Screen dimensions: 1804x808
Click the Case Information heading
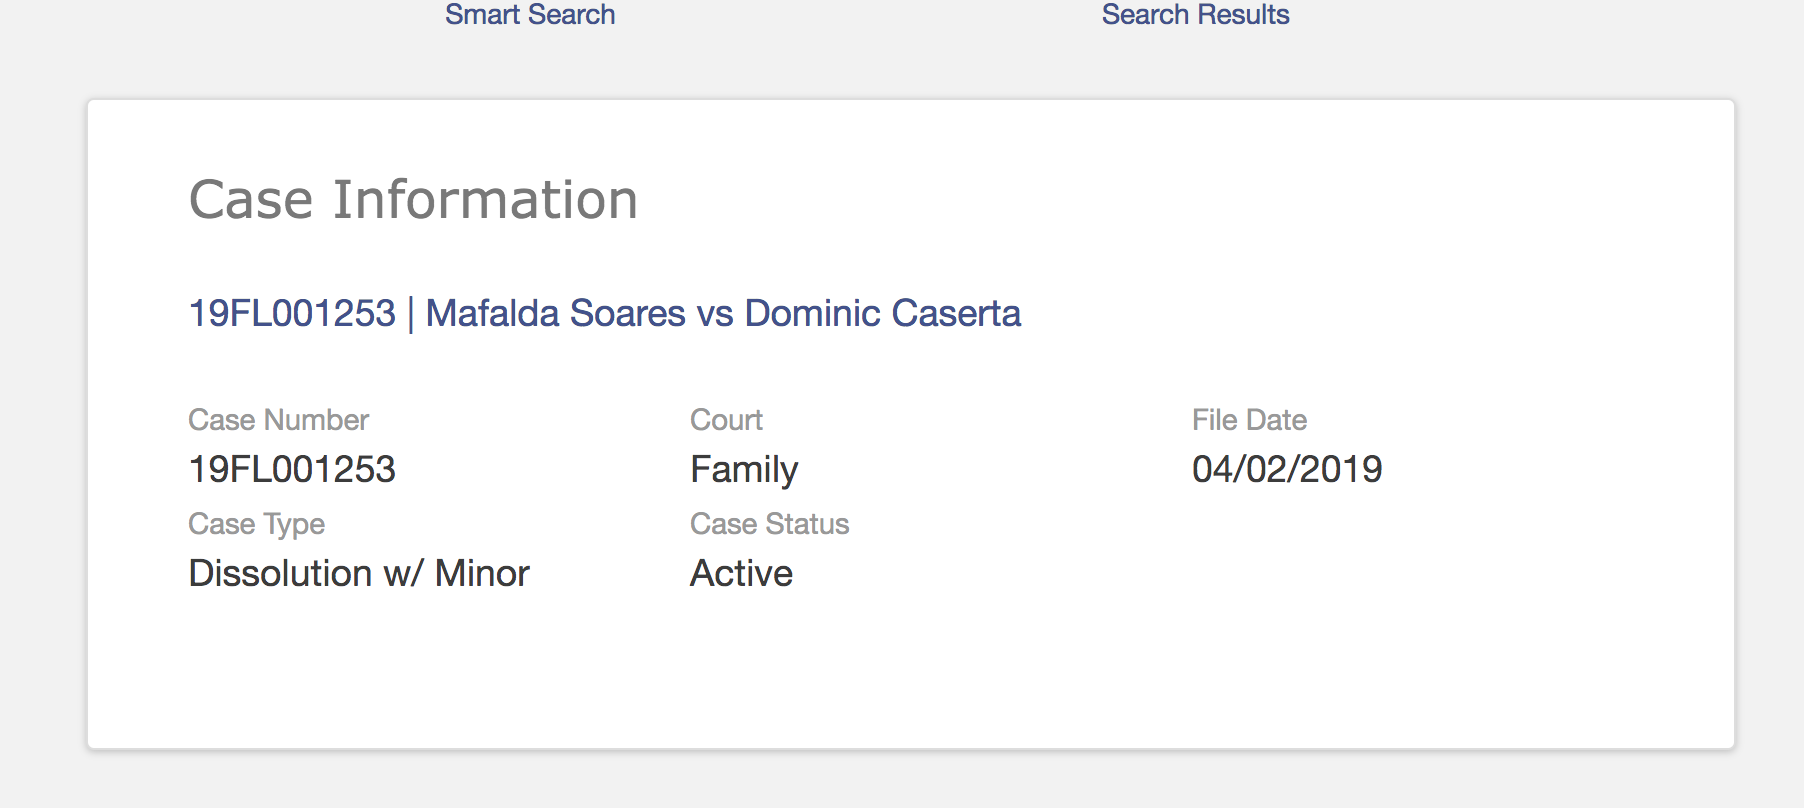pyautogui.click(x=413, y=199)
